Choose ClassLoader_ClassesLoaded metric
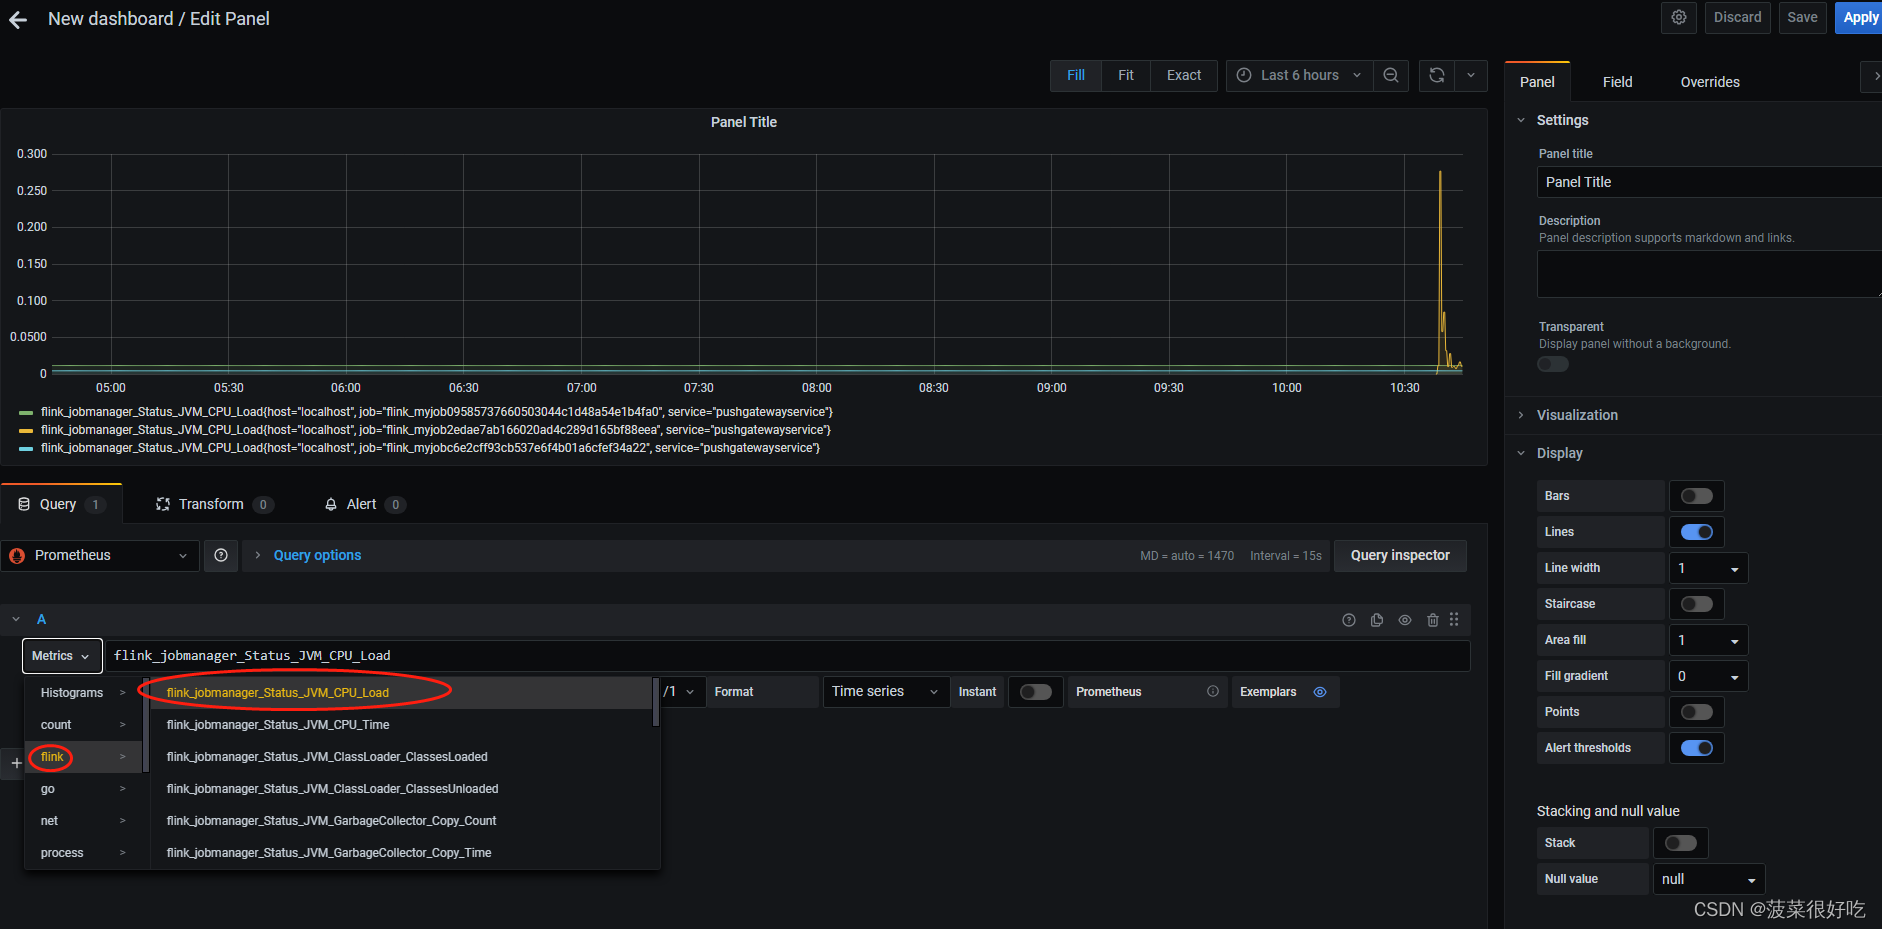This screenshot has height=929, width=1882. tap(402, 757)
